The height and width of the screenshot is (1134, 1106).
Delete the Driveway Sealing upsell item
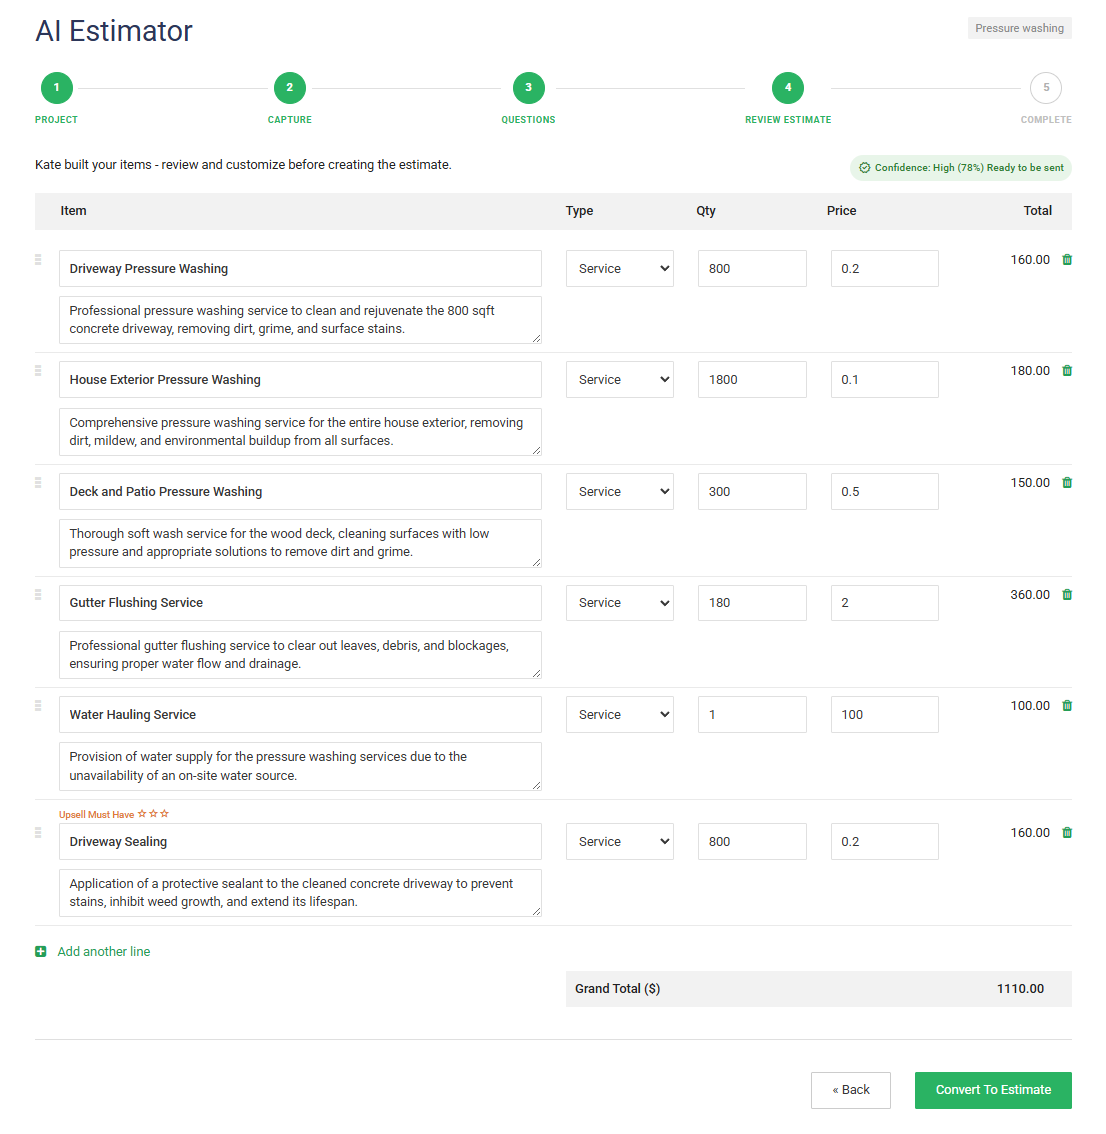(x=1067, y=833)
